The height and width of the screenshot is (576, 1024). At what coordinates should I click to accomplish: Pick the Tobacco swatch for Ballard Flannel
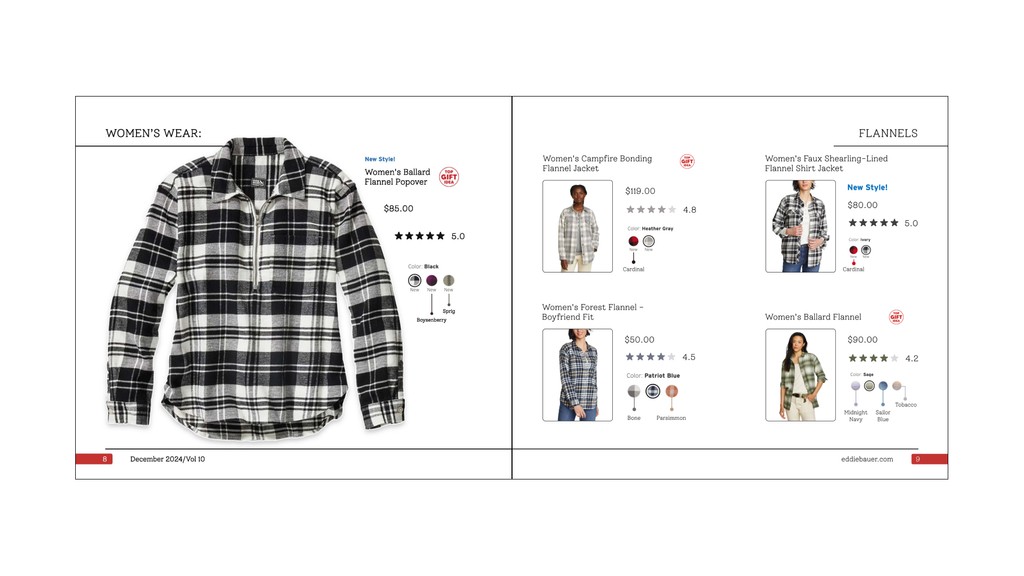coord(897,385)
